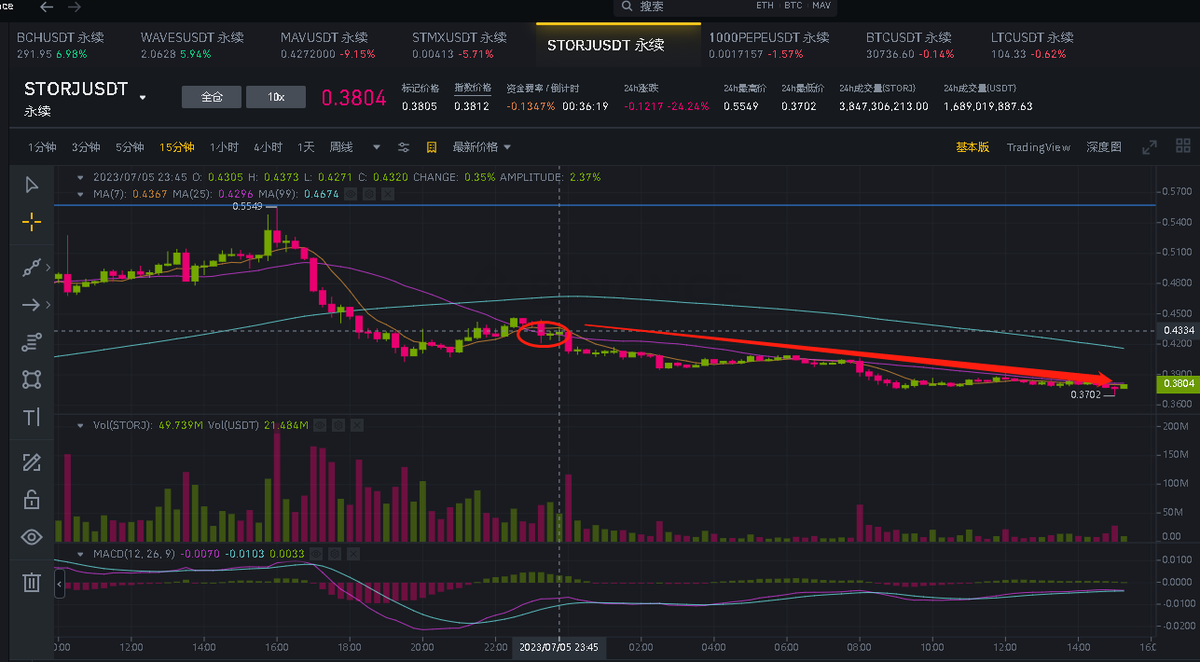Pick the trend line drawing tool
This screenshot has width=1200, height=662.
click(32, 267)
